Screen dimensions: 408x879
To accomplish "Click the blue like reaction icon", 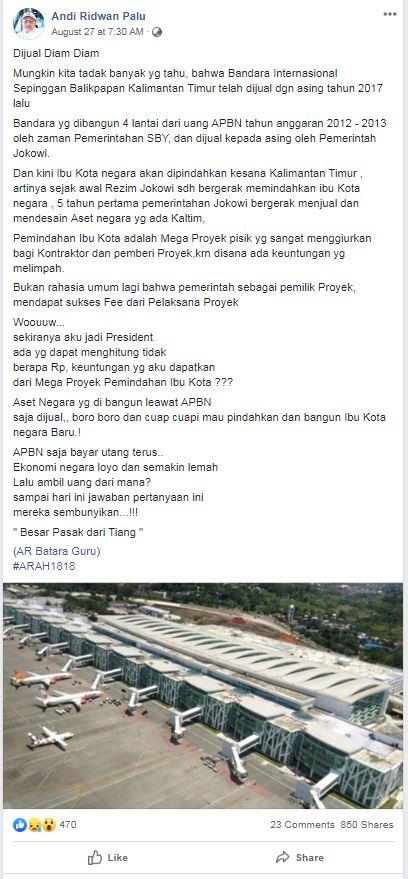I will point(20,825).
